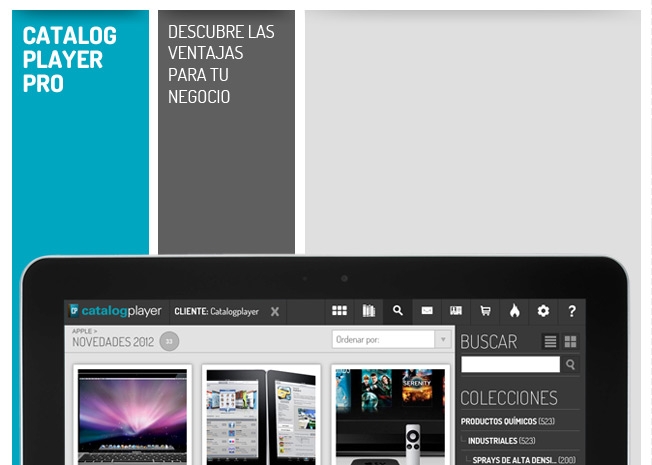
Task: Click Descubre las ventajas para tu negocio panel
Action: coord(226,132)
